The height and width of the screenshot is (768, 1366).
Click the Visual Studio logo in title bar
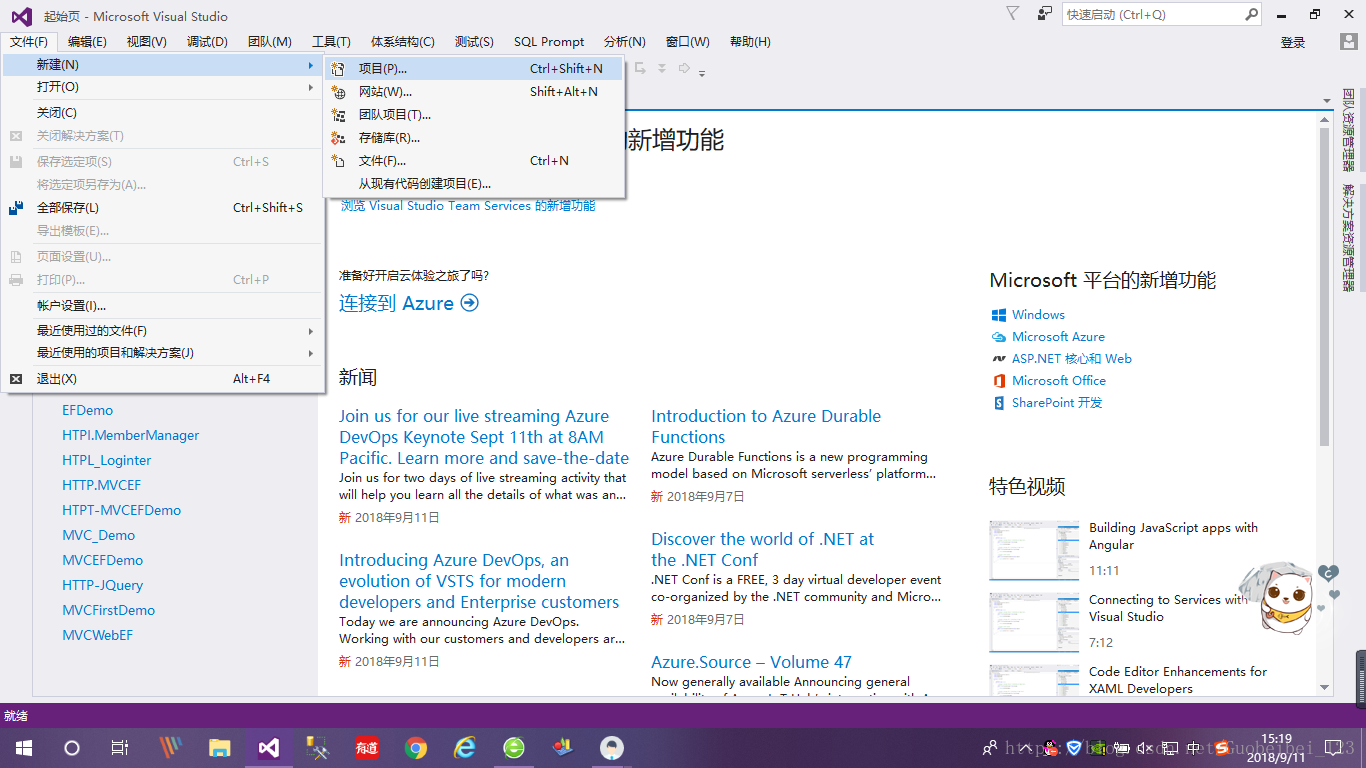click(21, 16)
